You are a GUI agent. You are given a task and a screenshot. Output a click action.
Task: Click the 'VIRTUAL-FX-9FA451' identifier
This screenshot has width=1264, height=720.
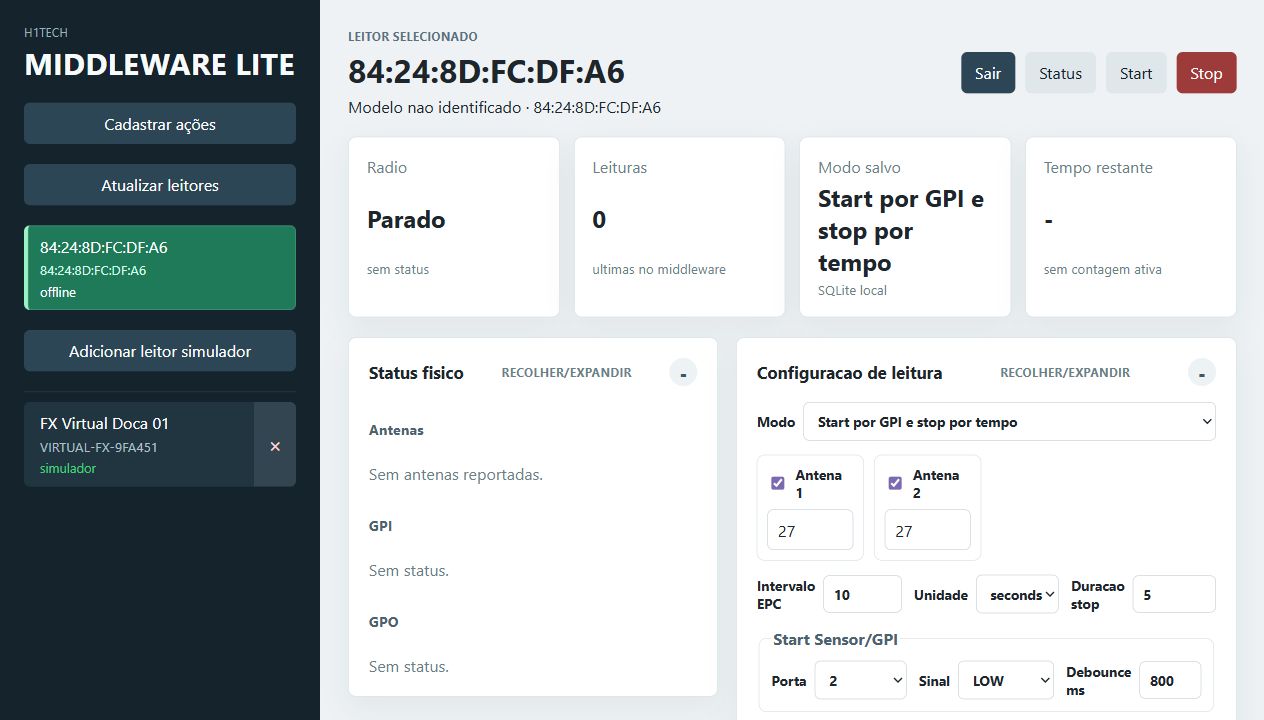click(x=99, y=447)
